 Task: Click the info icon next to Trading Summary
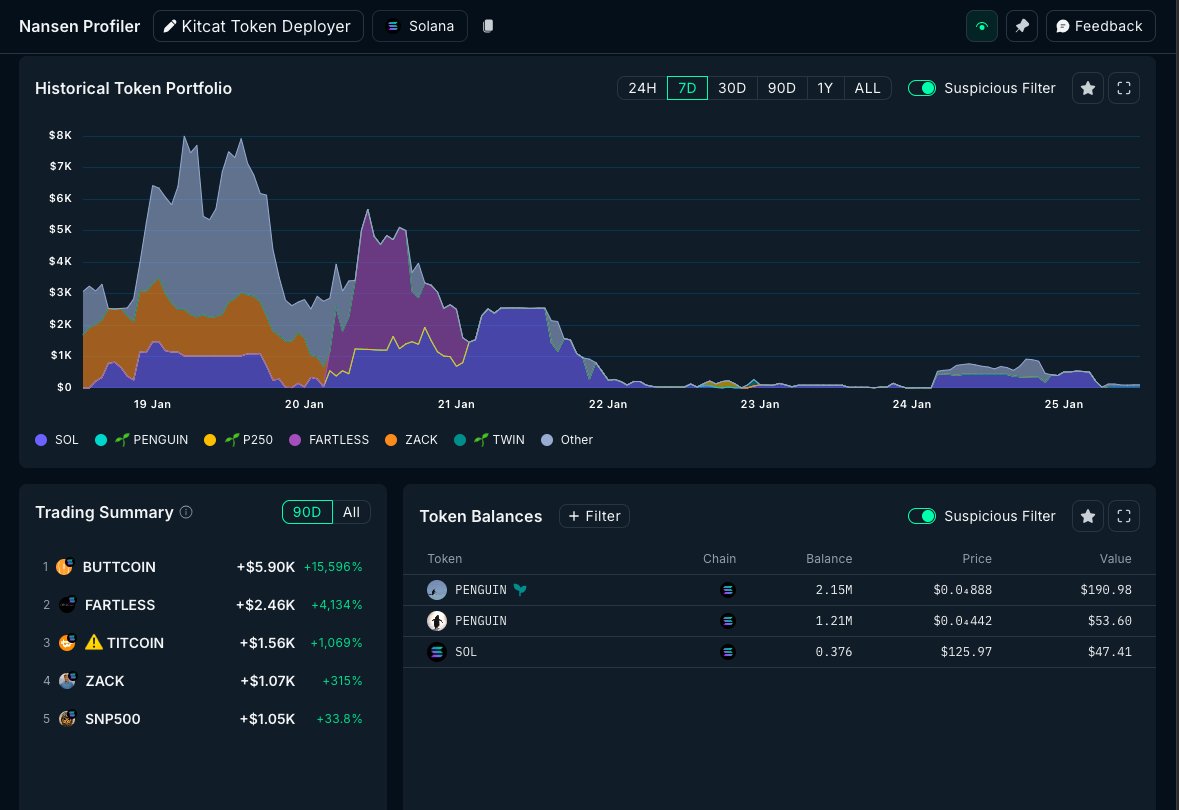[186, 512]
